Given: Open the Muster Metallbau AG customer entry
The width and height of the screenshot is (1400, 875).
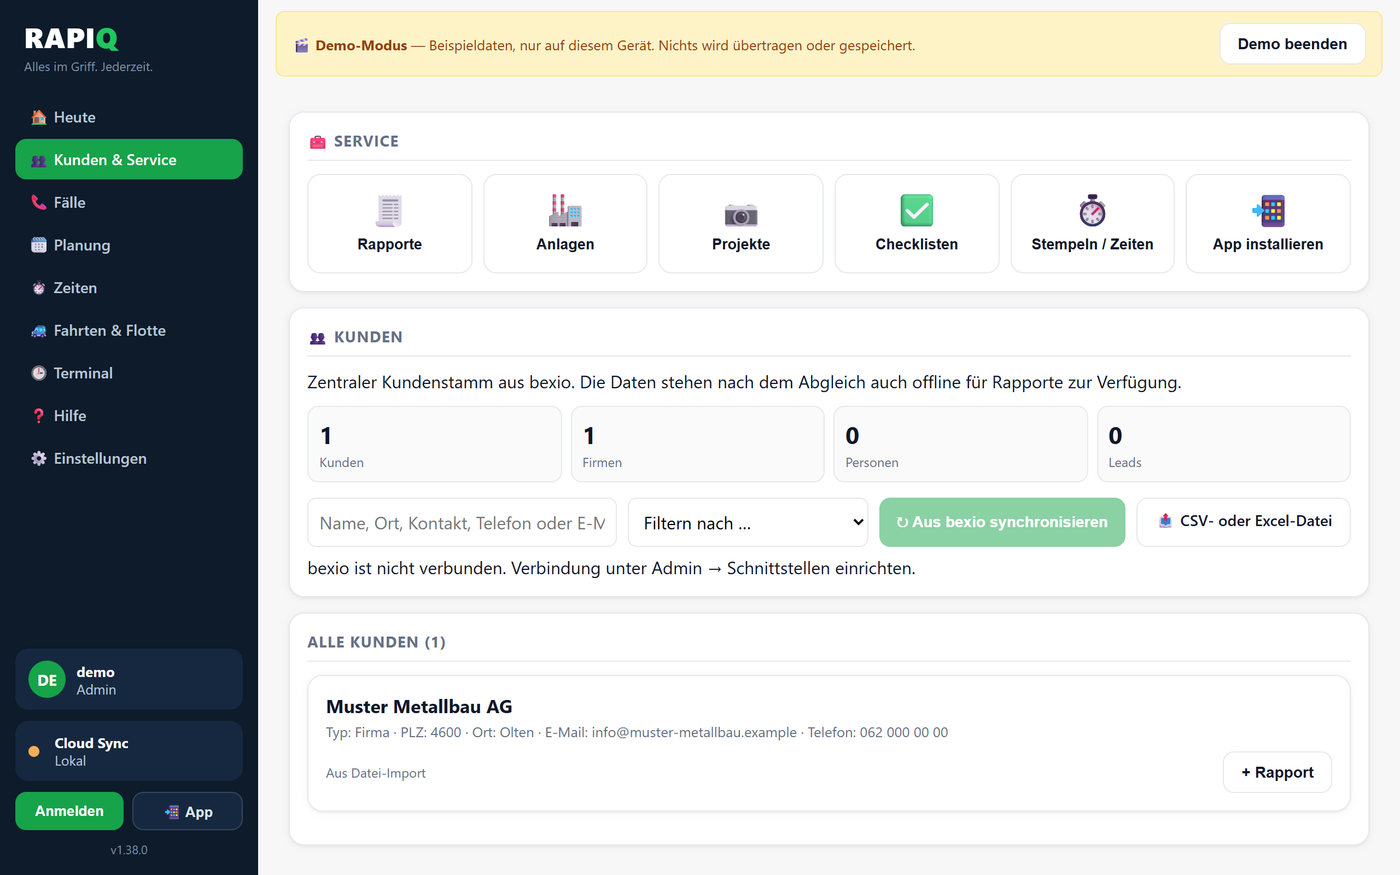Looking at the screenshot, I should [x=829, y=743].
